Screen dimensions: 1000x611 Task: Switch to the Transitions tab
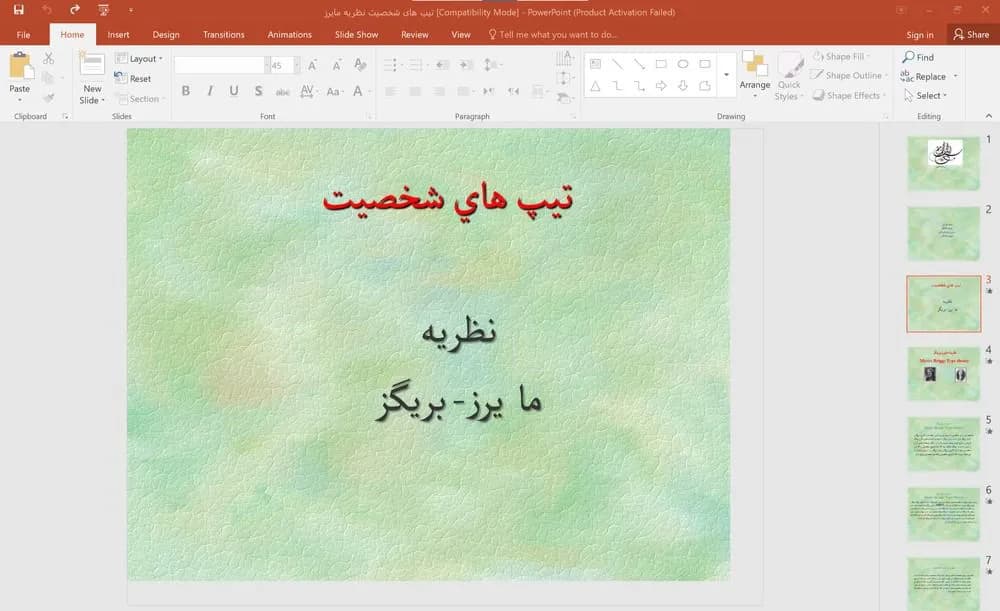coord(224,34)
